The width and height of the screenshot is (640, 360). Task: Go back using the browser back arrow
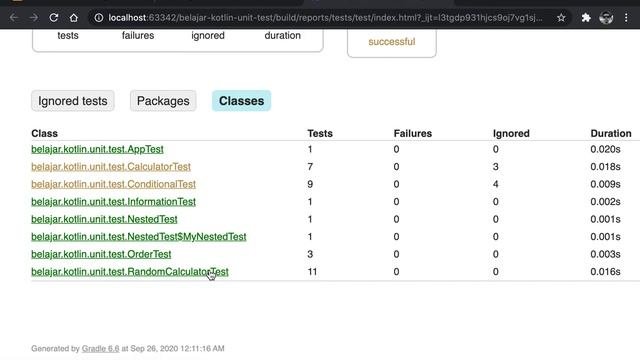[14, 18]
